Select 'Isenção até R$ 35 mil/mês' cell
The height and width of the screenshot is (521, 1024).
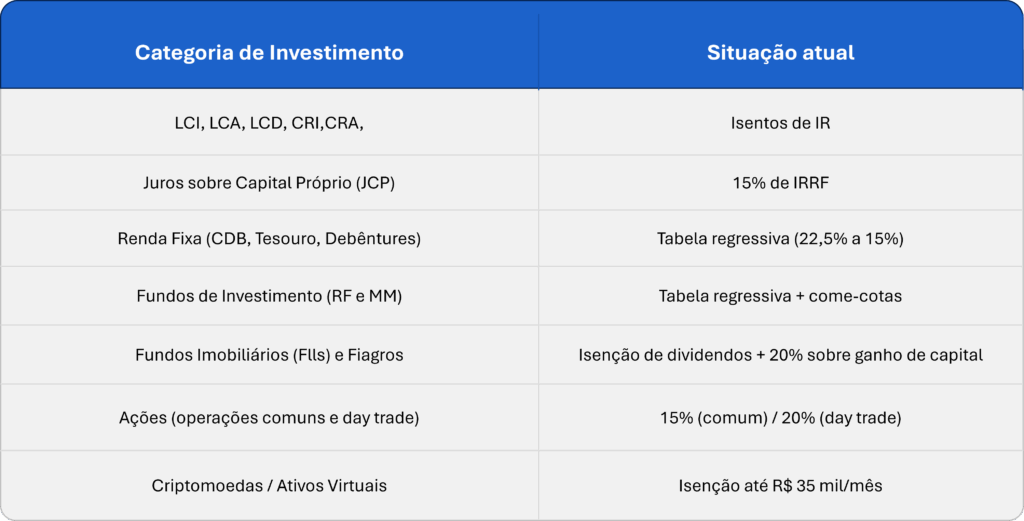[x=780, y=486]
